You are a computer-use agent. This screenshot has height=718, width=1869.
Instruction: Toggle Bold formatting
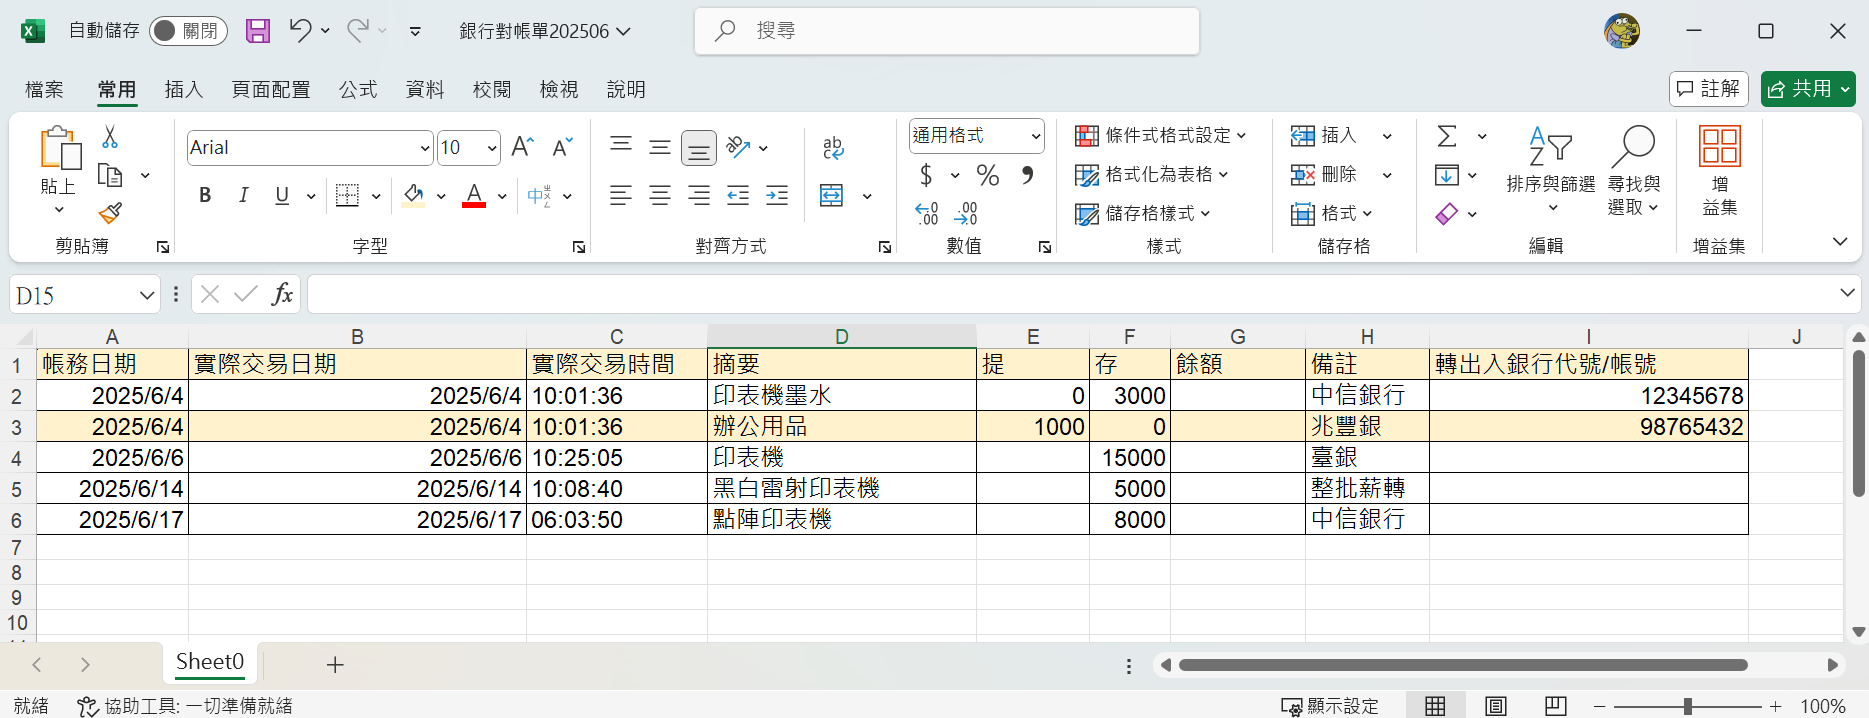205,195
